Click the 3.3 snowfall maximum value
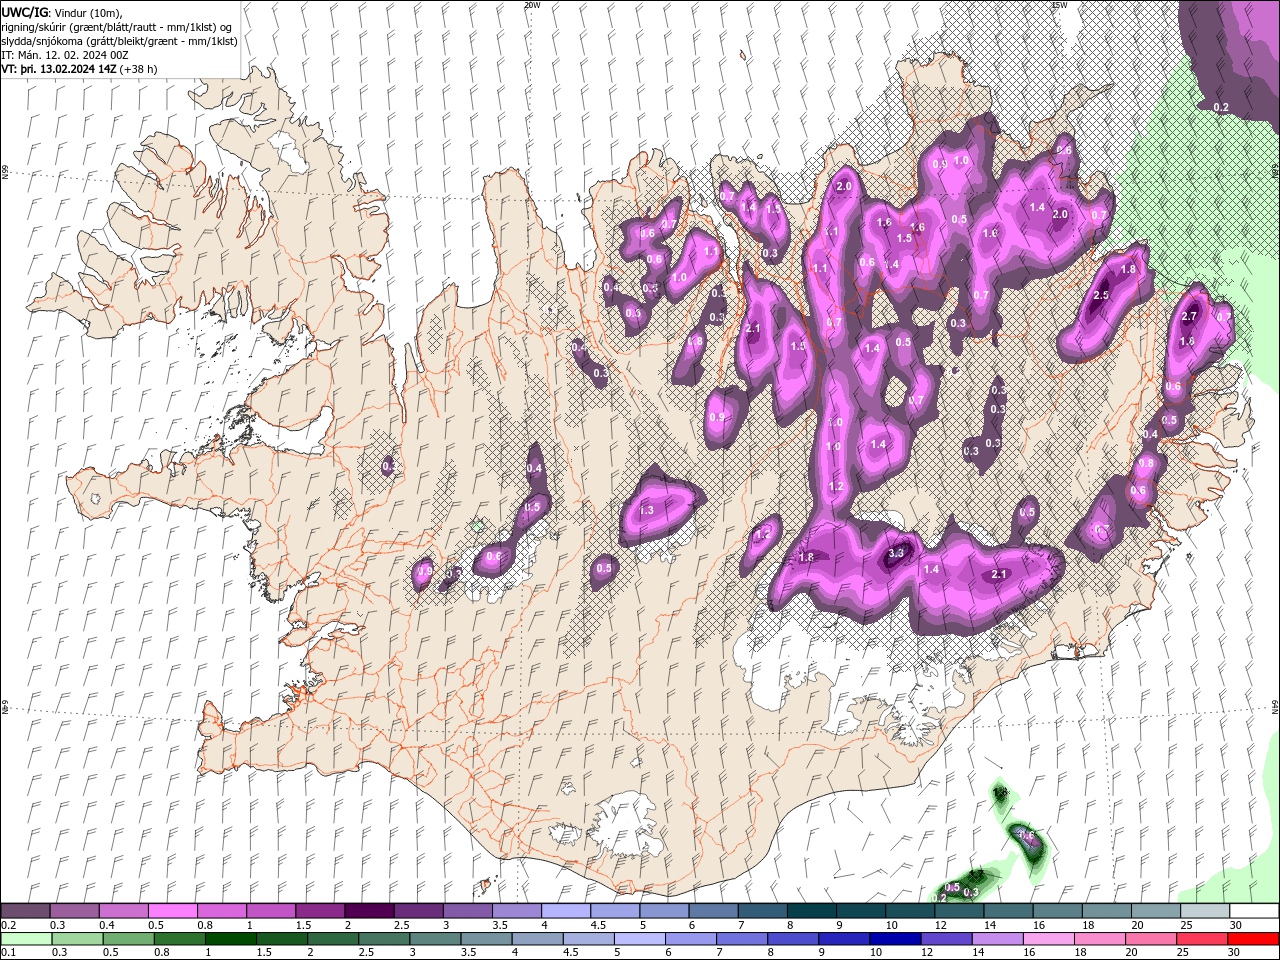The width and height of the screenshot is (1280, 960). click(x=896, y=552)
